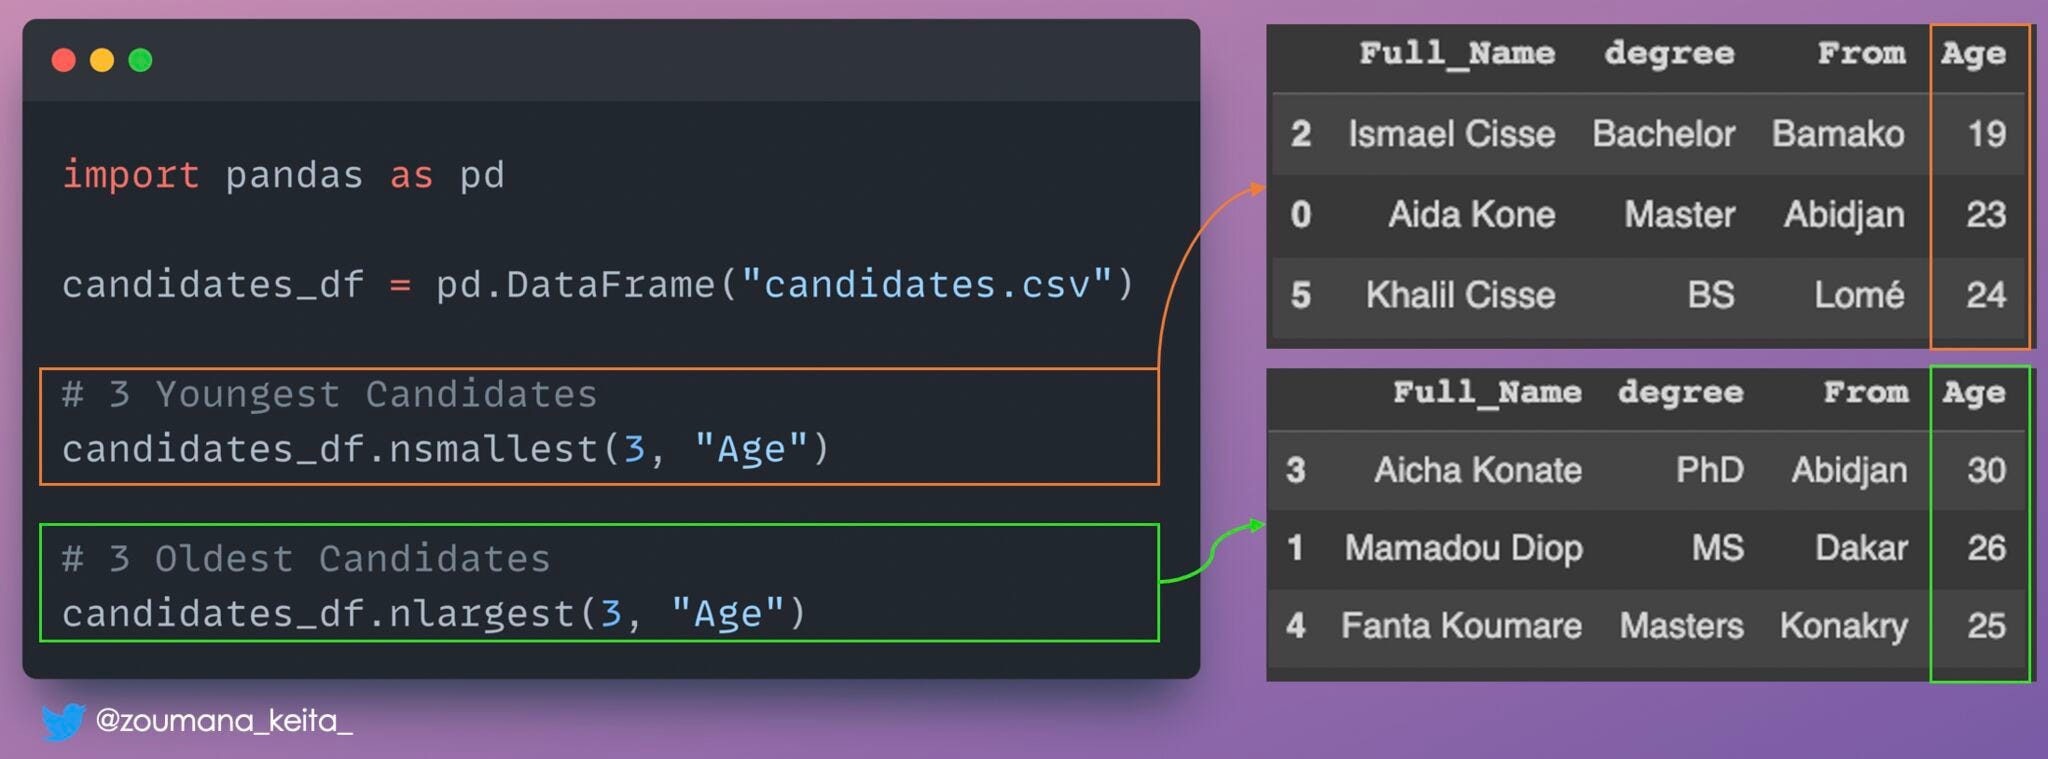
Task: Click the green maximize dot
Action: coord(141,61)
